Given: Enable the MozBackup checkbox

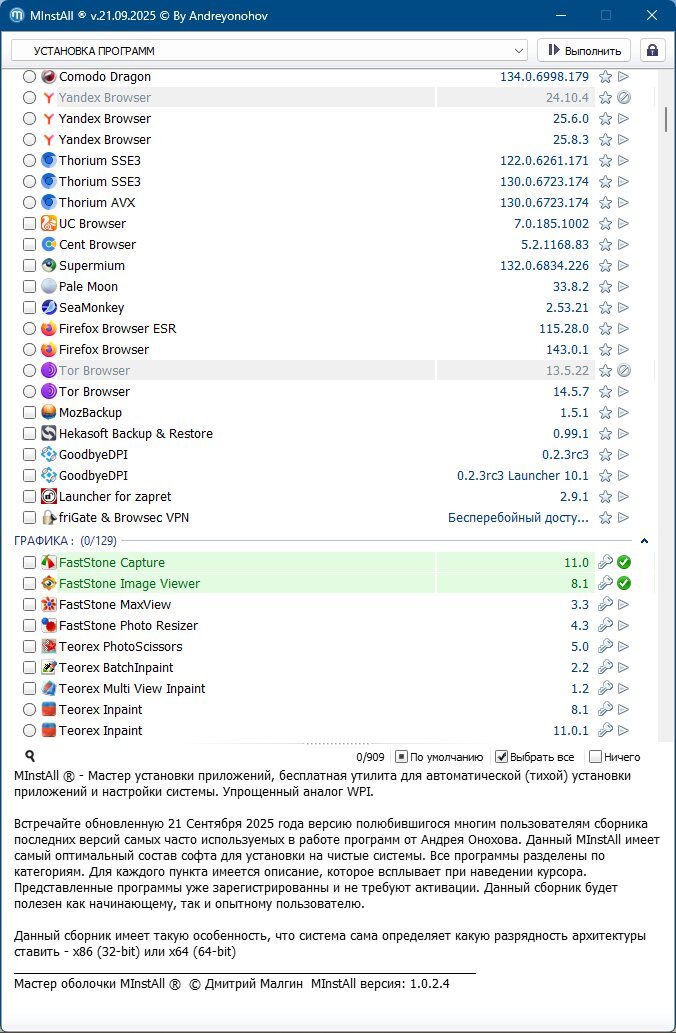Looking at the screenshot, I should click(x=29, y=413).
